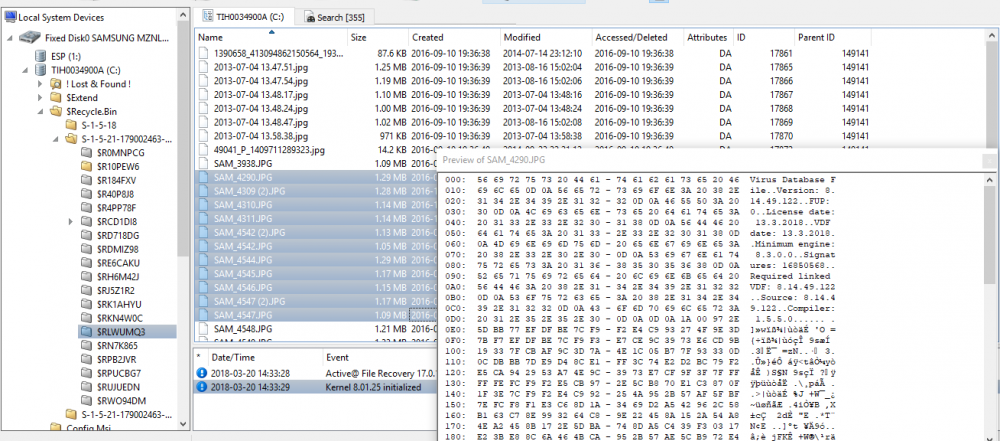
Task: Click the Date/Time column header in log
Action: (x=265, y=357)
